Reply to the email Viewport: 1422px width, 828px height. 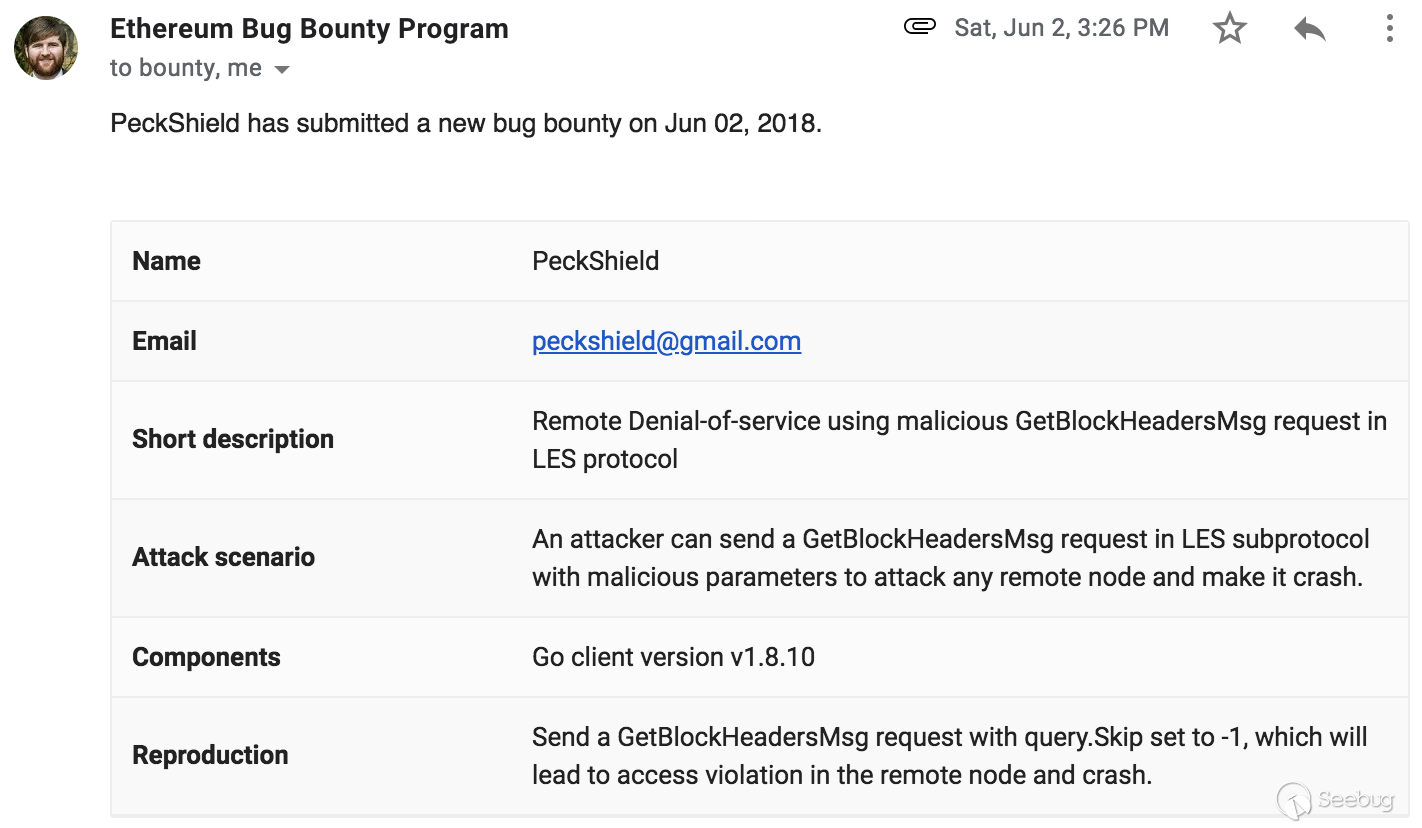point(1309,29)
